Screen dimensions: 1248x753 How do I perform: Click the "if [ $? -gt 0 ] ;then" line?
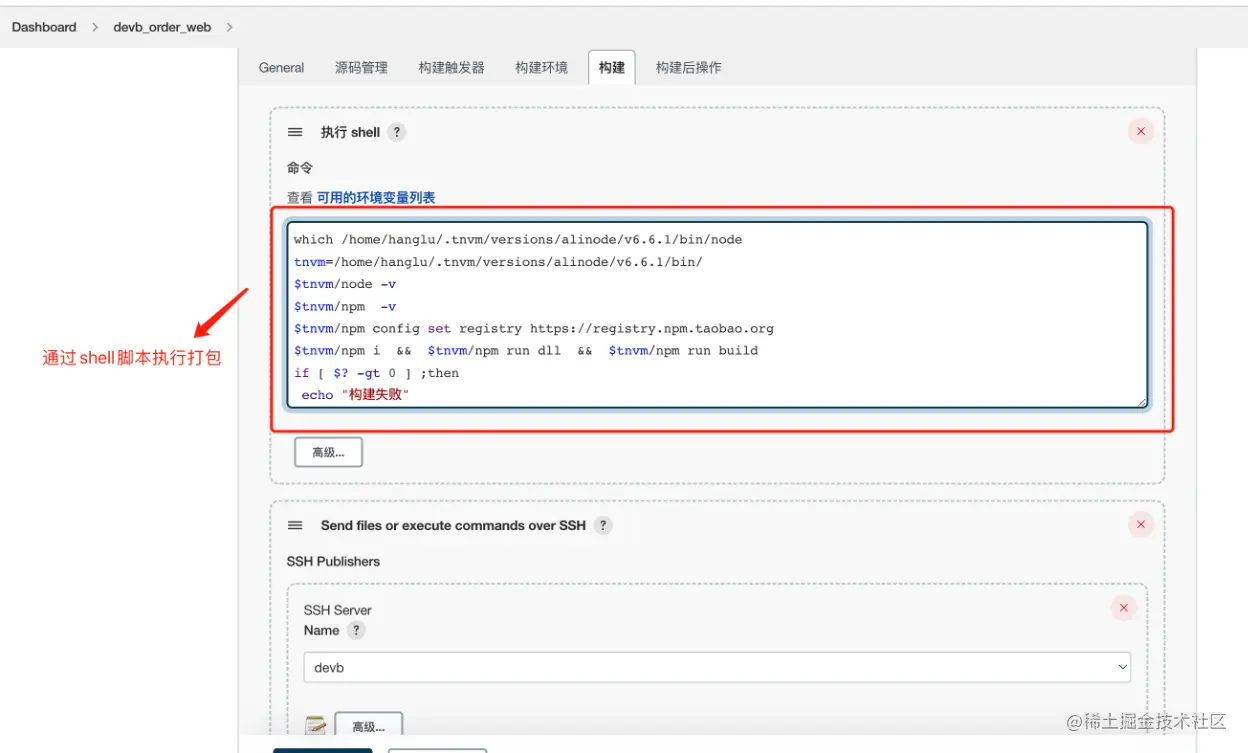[x=376, y=373]
